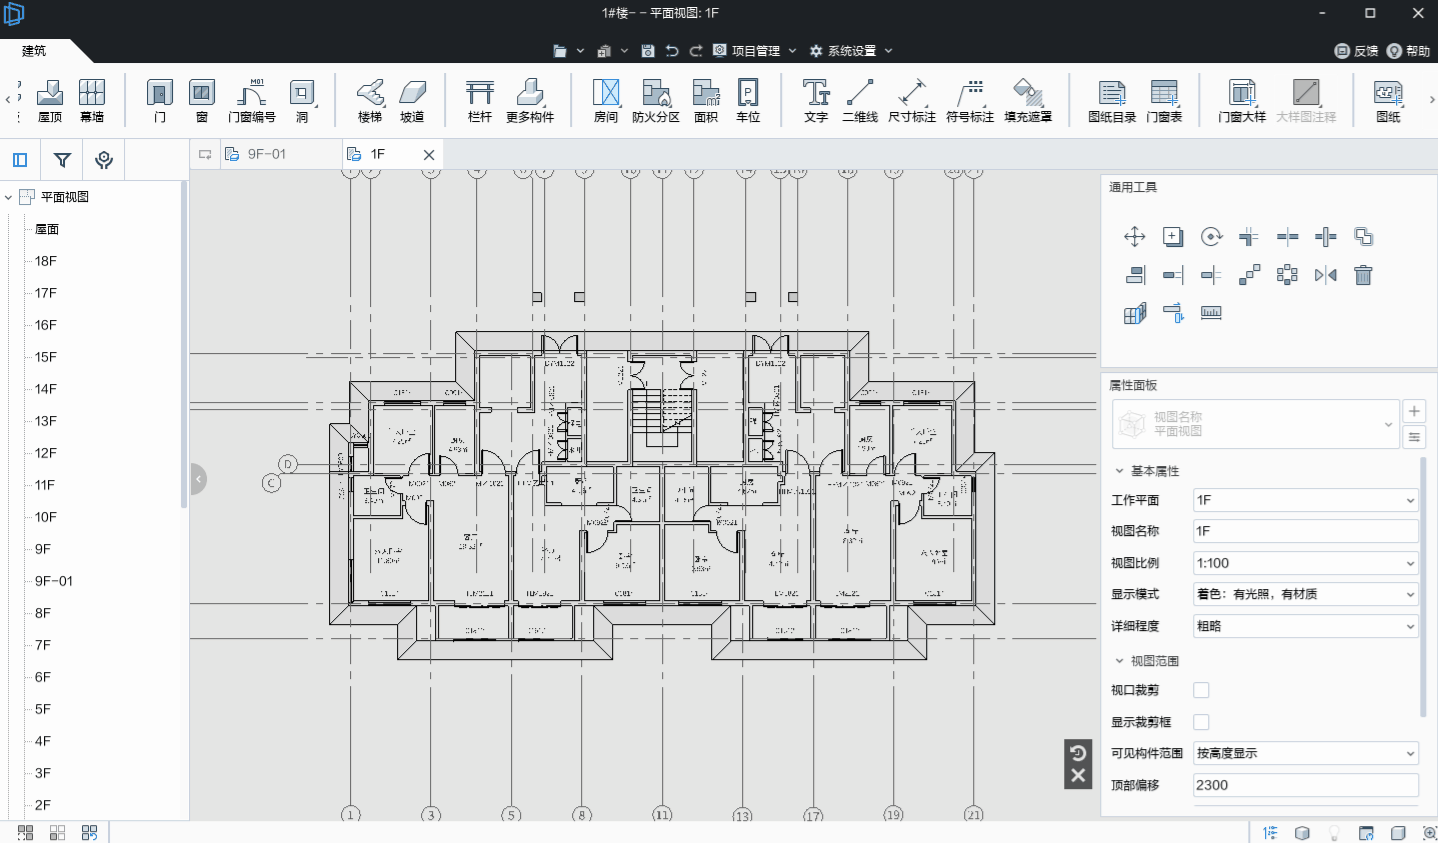Open the 视图比例 1:100 dropdown
The height and width of the screenshot is (843, 1438).
pyautogui.click(x=1306, y=563)
